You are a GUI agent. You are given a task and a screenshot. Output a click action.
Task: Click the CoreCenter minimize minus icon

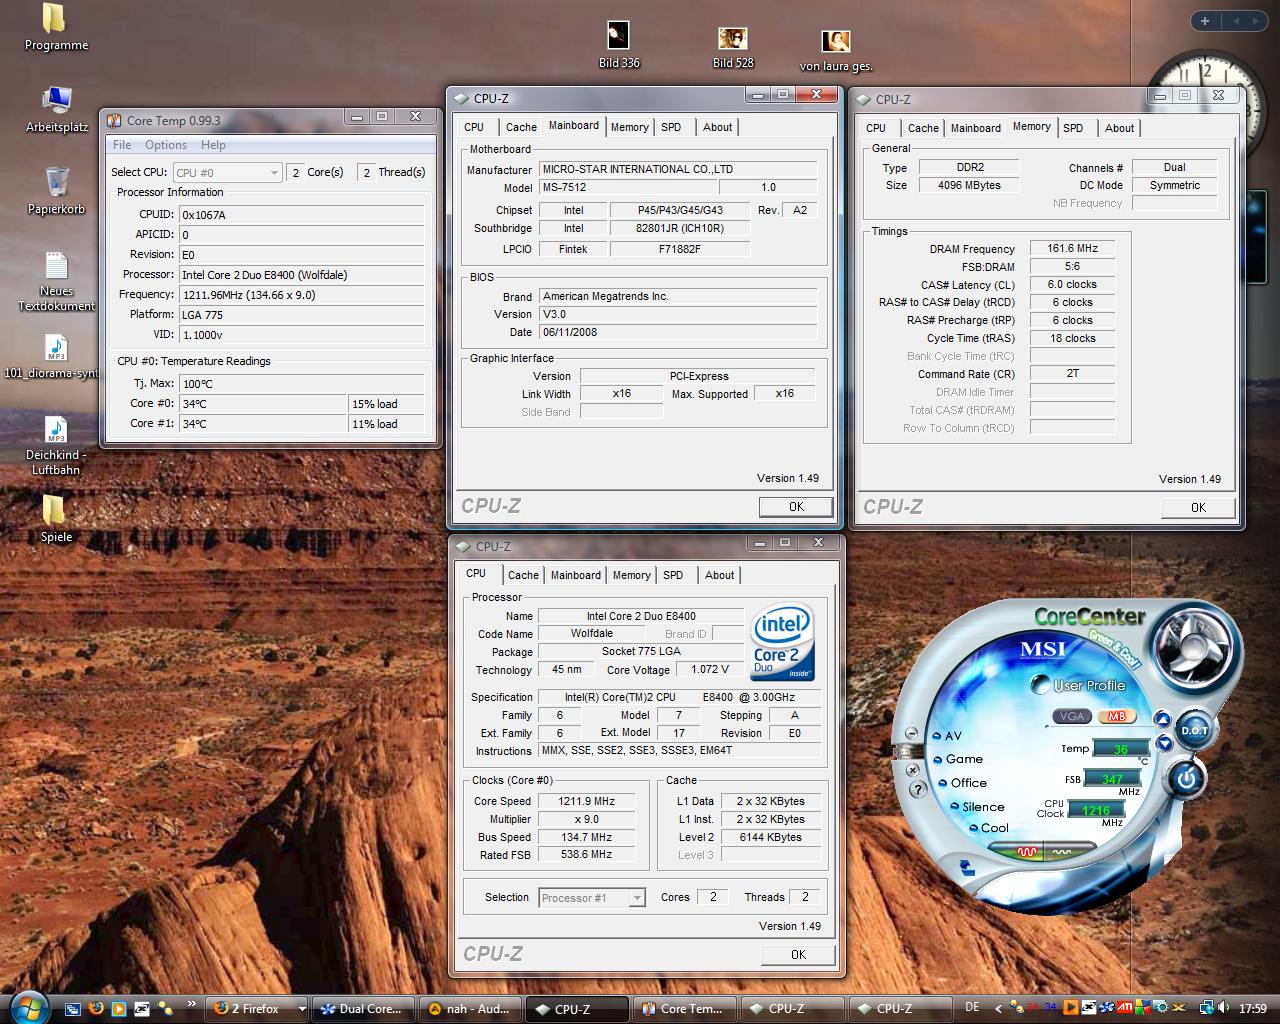(910, 733)
